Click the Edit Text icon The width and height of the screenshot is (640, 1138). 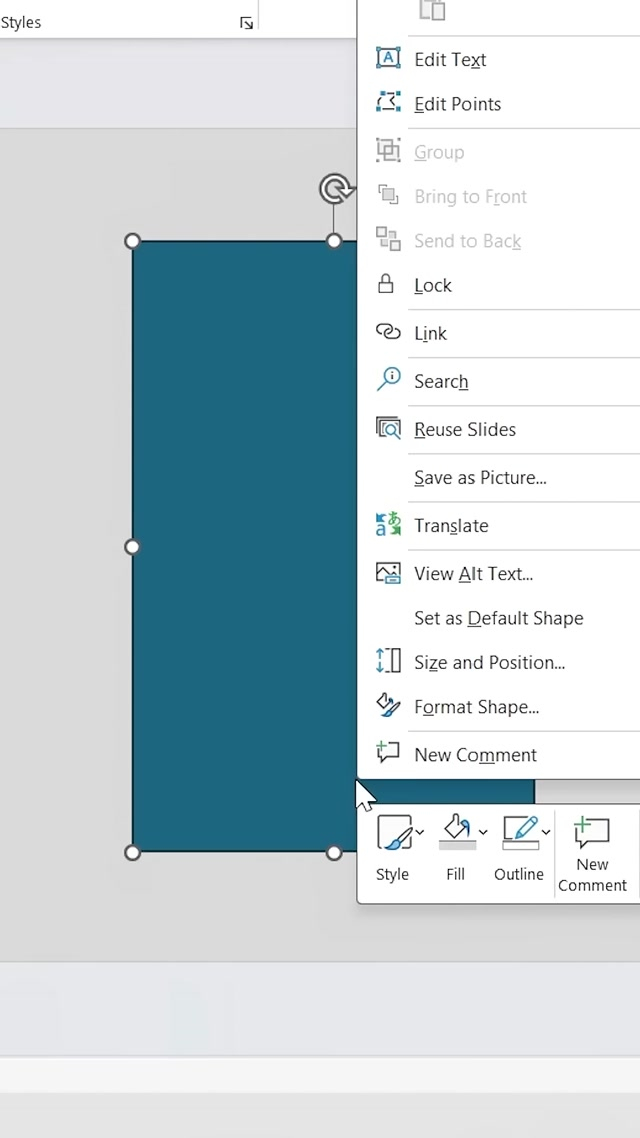(387, 59)
